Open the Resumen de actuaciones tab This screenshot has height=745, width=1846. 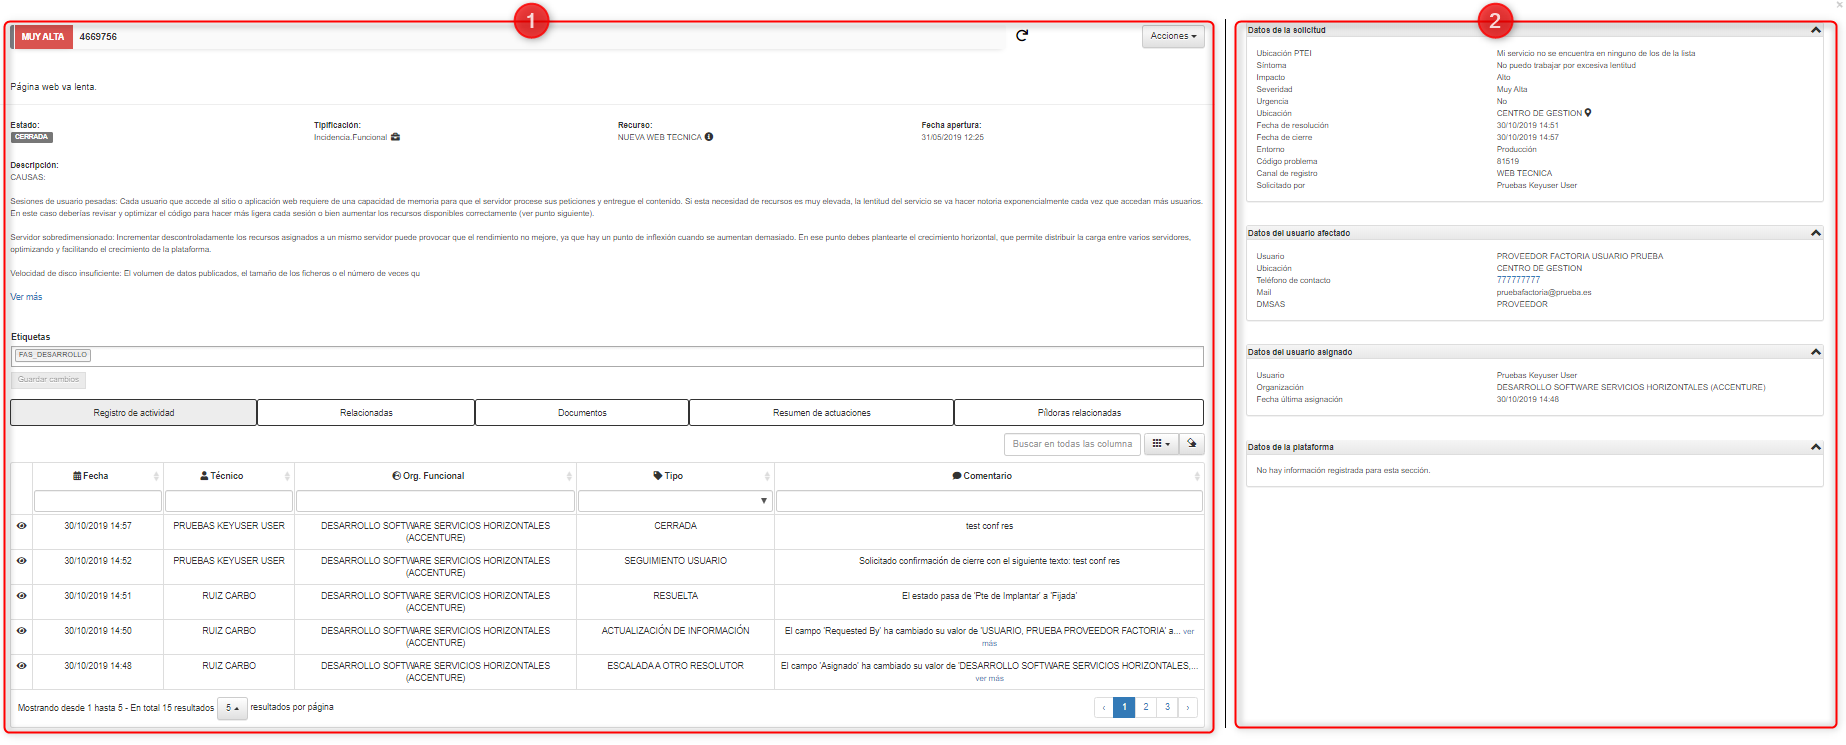(x=821, y=413)
